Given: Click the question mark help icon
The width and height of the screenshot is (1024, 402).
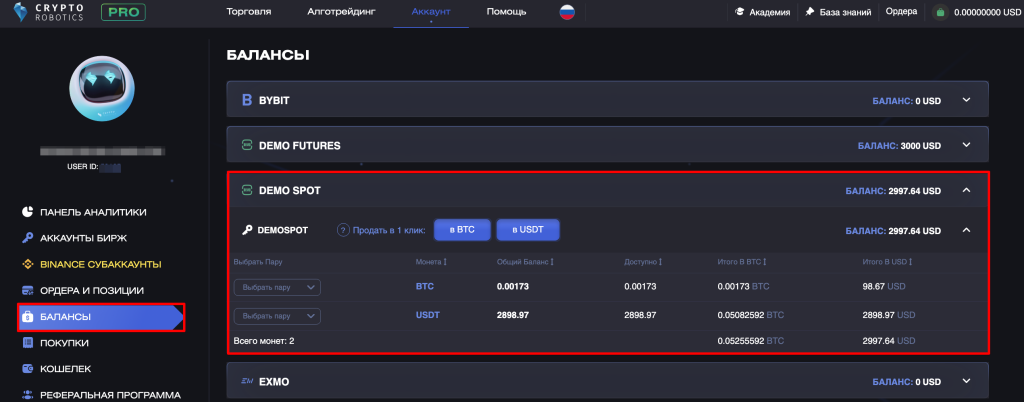Looking at the screenshot, I should (x=344, y=230).
